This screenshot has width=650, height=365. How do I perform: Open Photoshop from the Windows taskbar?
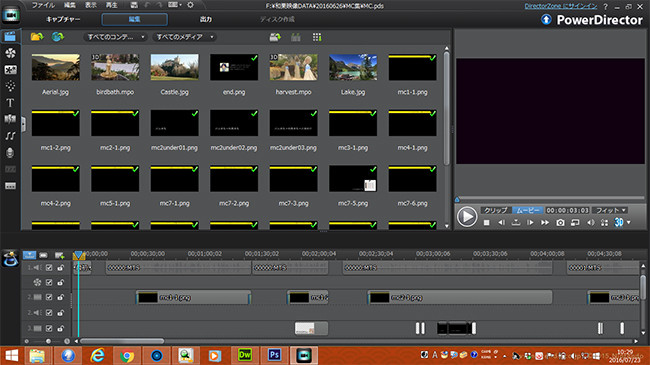pyautogui.click(x=274, y=355)
